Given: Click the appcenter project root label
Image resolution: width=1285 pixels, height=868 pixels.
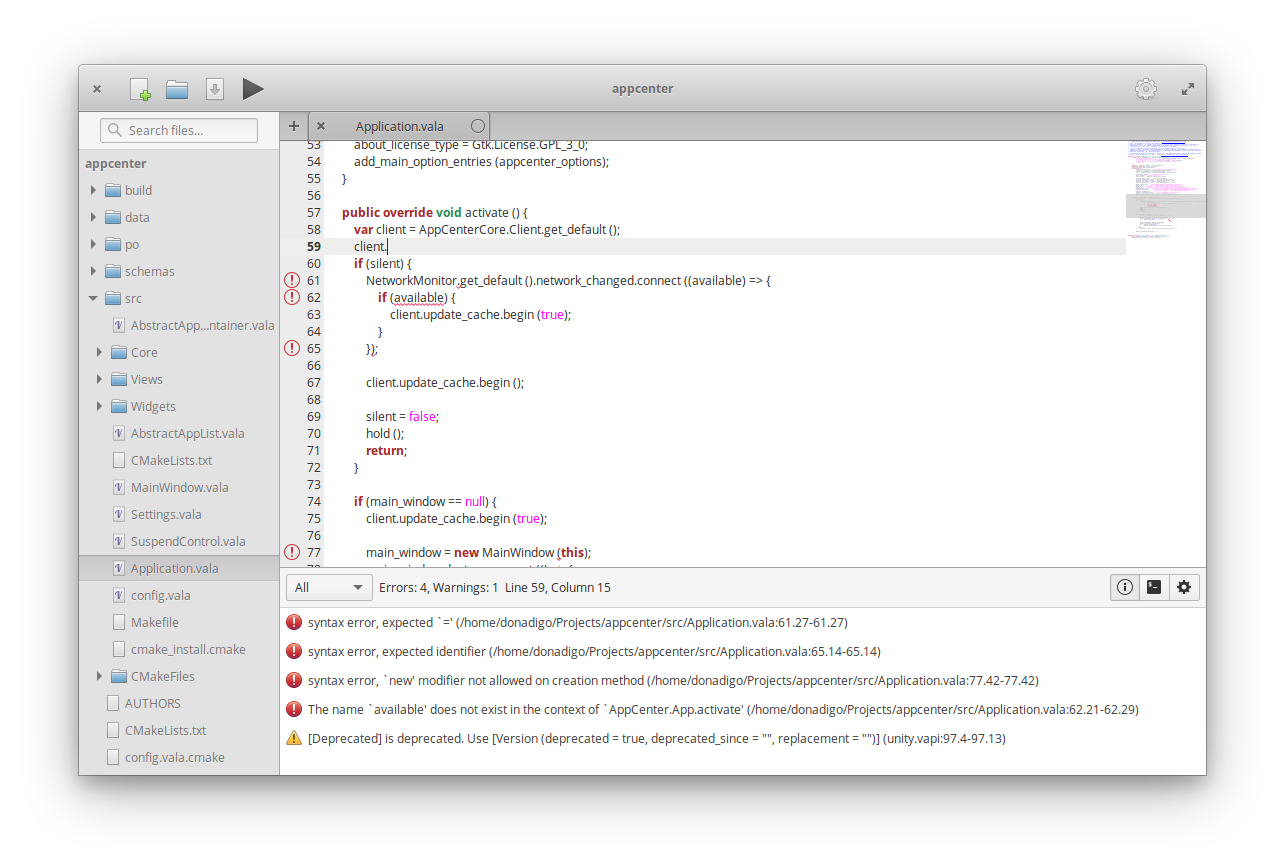Looking at the screenshot, I should click(x=116, y=163).
